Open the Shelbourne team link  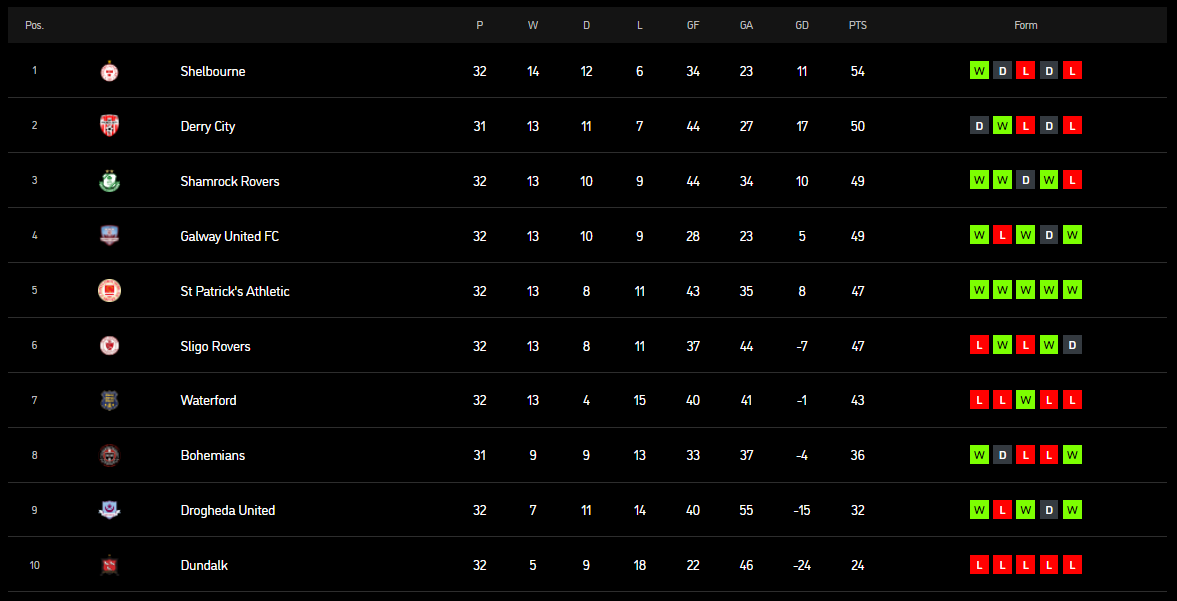pos(213,71)
